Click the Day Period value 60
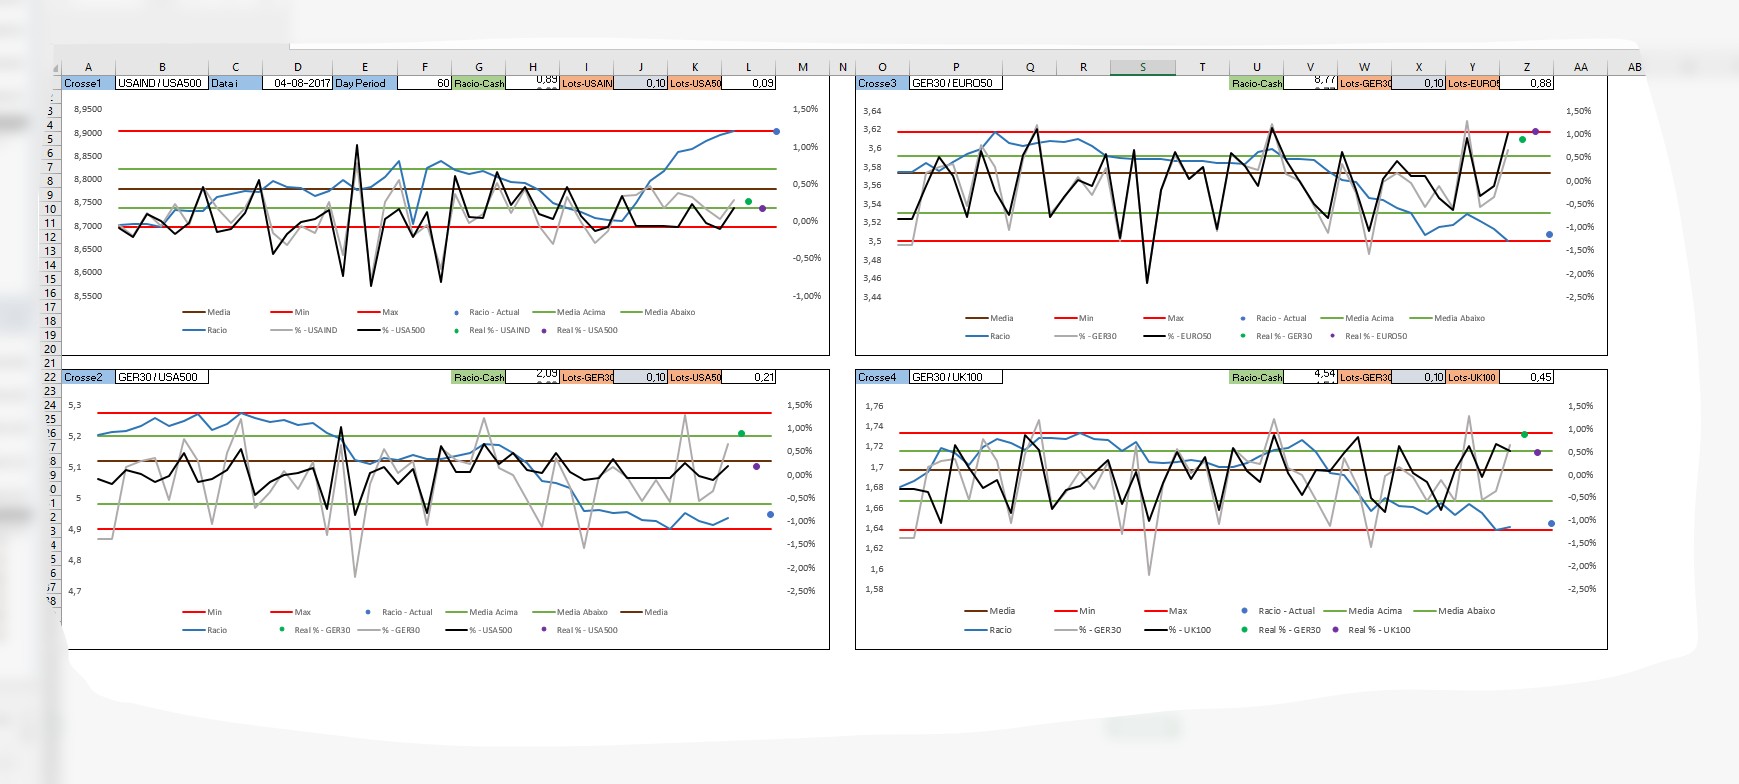The width and height of the screenshot is (1739, 784). tap(425, 83)
